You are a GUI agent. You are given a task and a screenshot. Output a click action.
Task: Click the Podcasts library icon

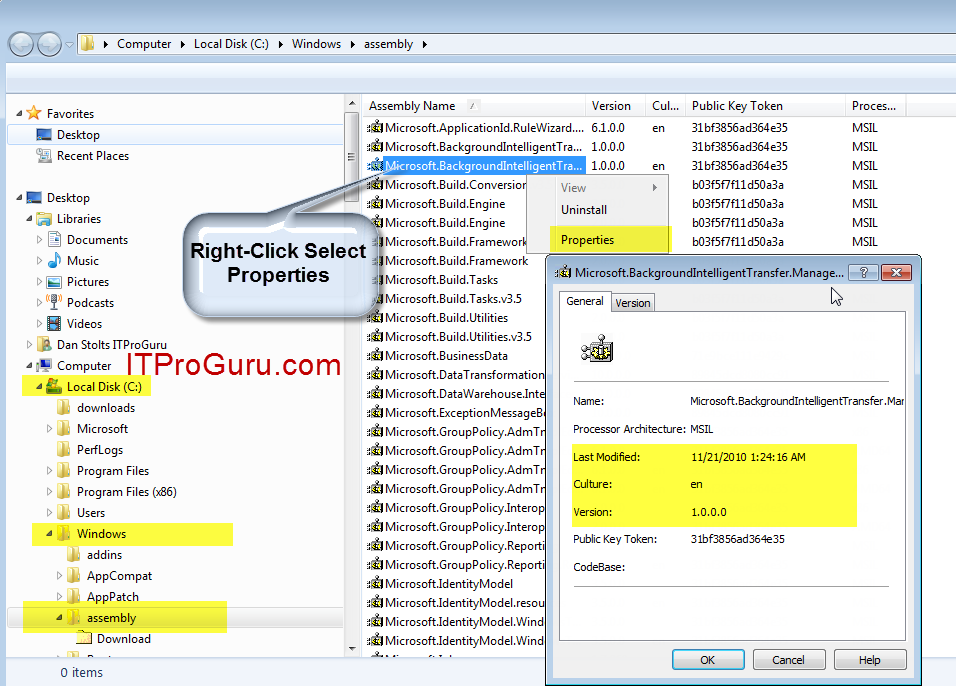click(x=54, y=302)
